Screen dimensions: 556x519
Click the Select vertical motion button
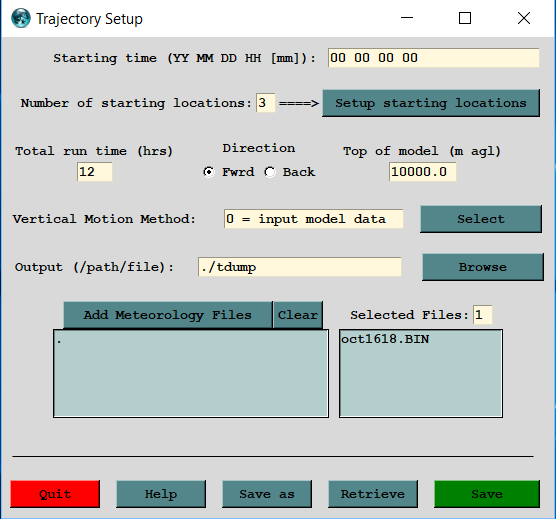[481, 219]
